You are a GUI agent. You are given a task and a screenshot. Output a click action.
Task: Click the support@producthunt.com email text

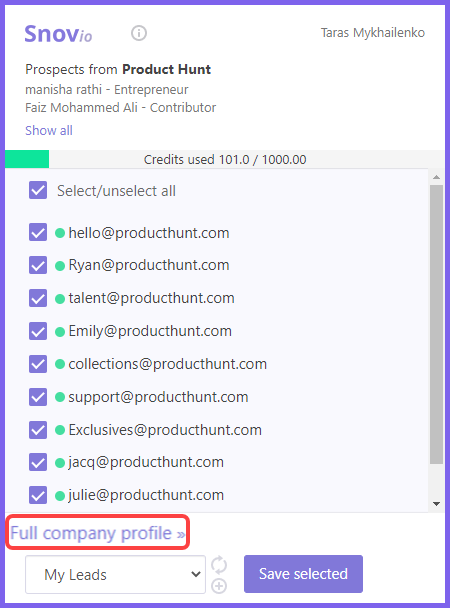point(158,397)
